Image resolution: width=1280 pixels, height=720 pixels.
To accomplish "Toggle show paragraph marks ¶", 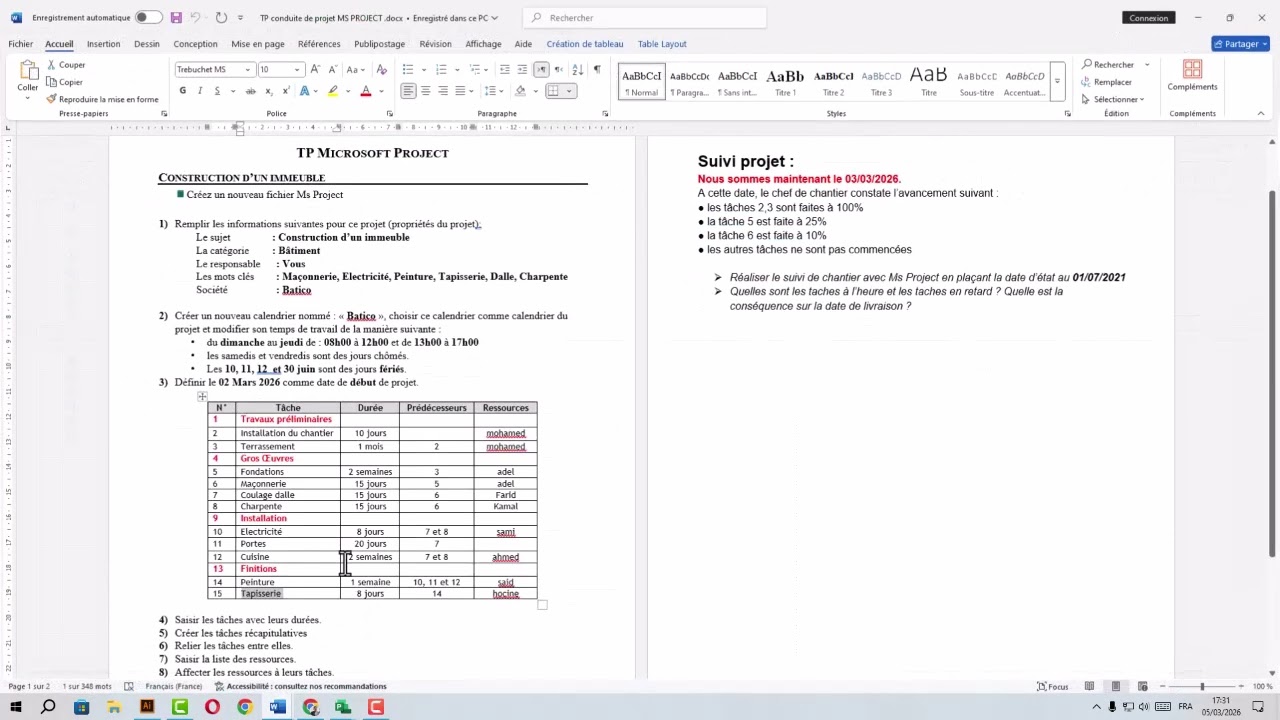I will pyautogui.click(x=597, y=70).
